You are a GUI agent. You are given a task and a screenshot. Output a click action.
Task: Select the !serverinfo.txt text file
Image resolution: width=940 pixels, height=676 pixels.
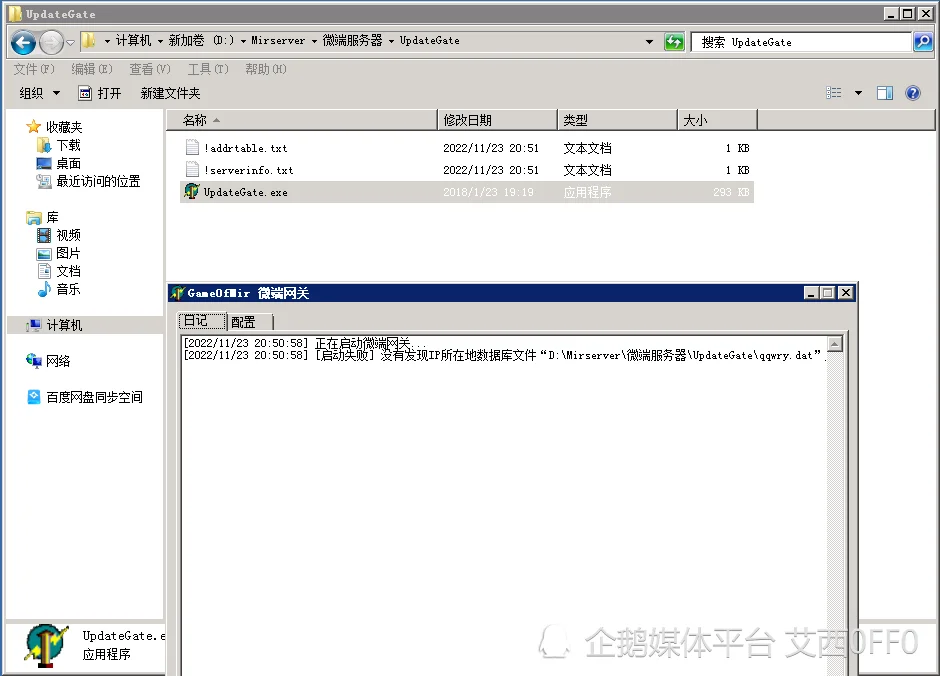(248, 170)
